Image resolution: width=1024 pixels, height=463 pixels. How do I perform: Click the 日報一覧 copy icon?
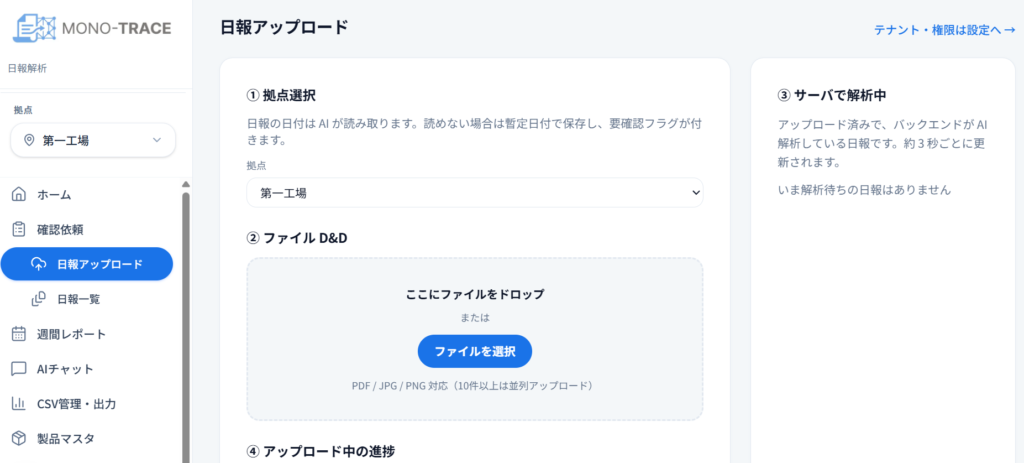pos(39,298)
